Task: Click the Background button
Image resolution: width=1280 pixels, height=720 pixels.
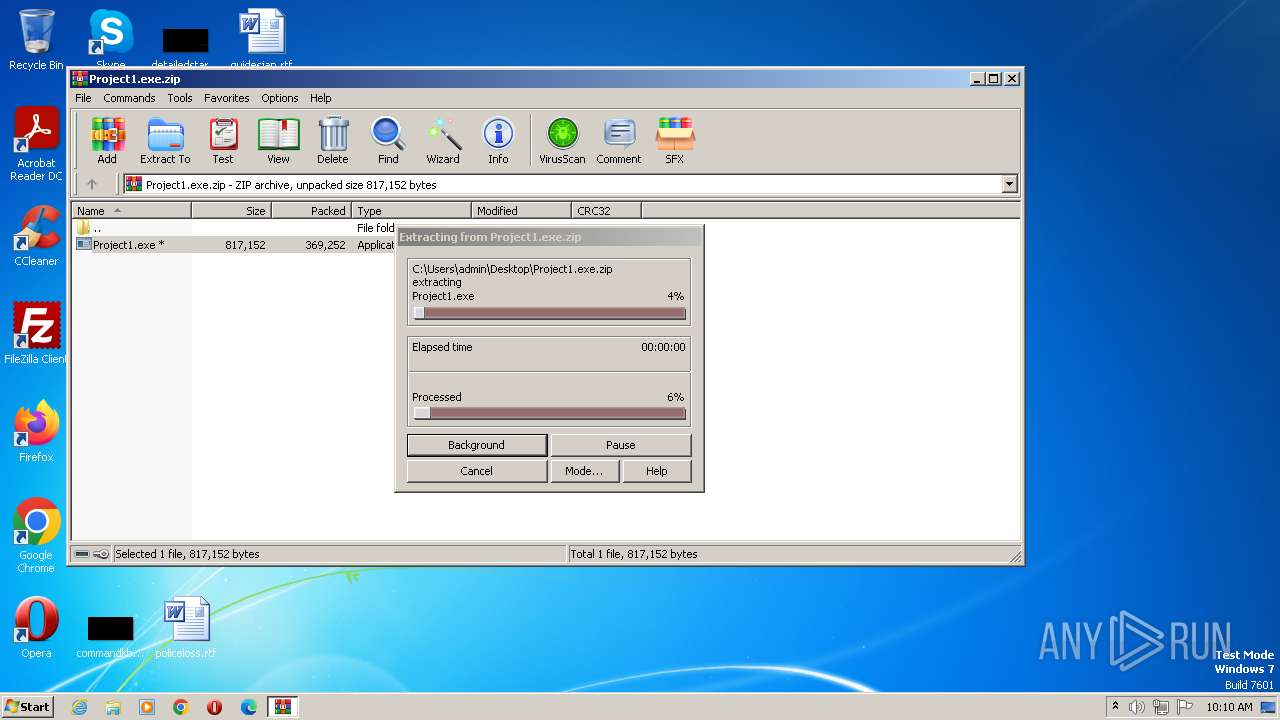Action: point(477,445)
